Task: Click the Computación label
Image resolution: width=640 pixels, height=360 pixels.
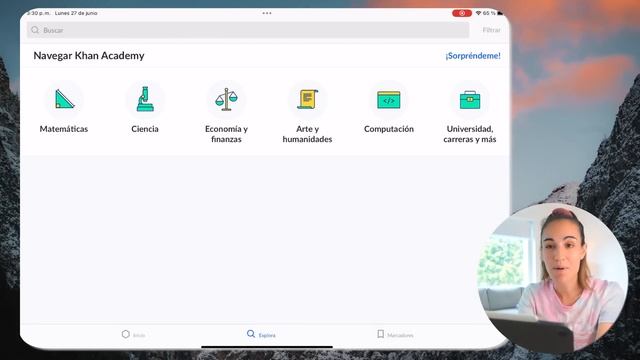Action: tap(389, 129)
